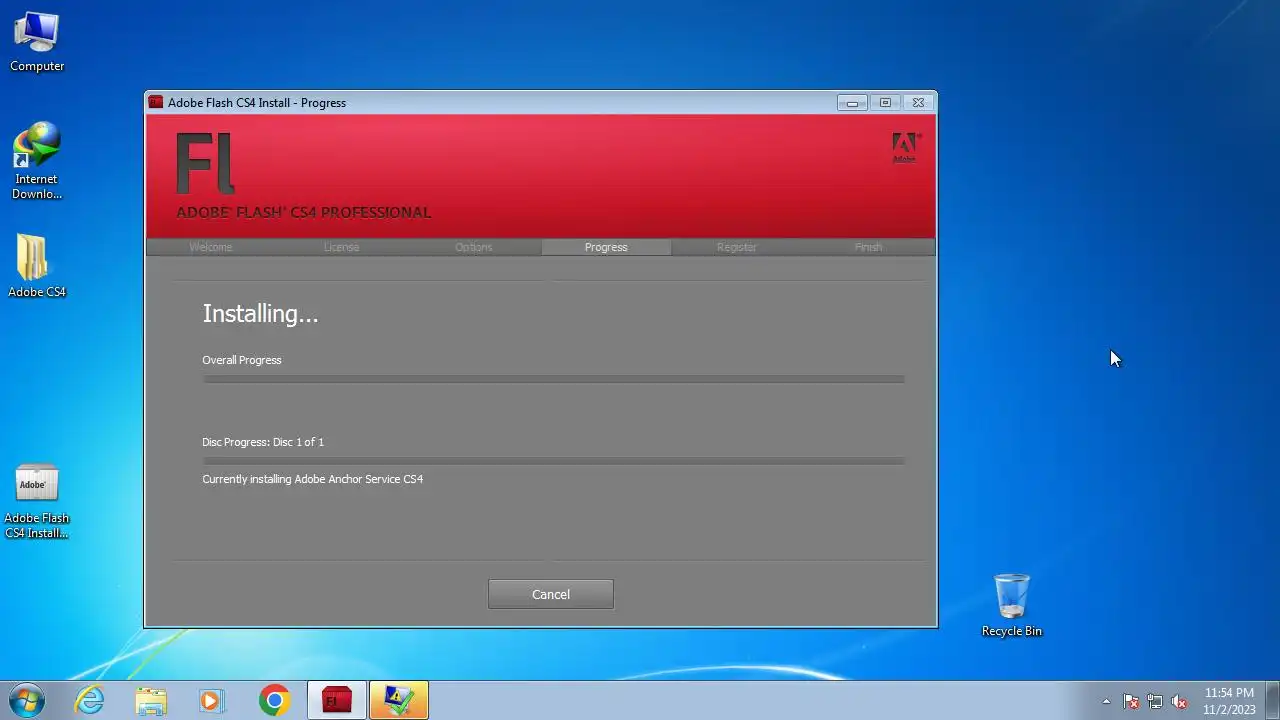Click the large Fl logo
Viewport: 1280px width, 720px height.
(x=205, y=163)
